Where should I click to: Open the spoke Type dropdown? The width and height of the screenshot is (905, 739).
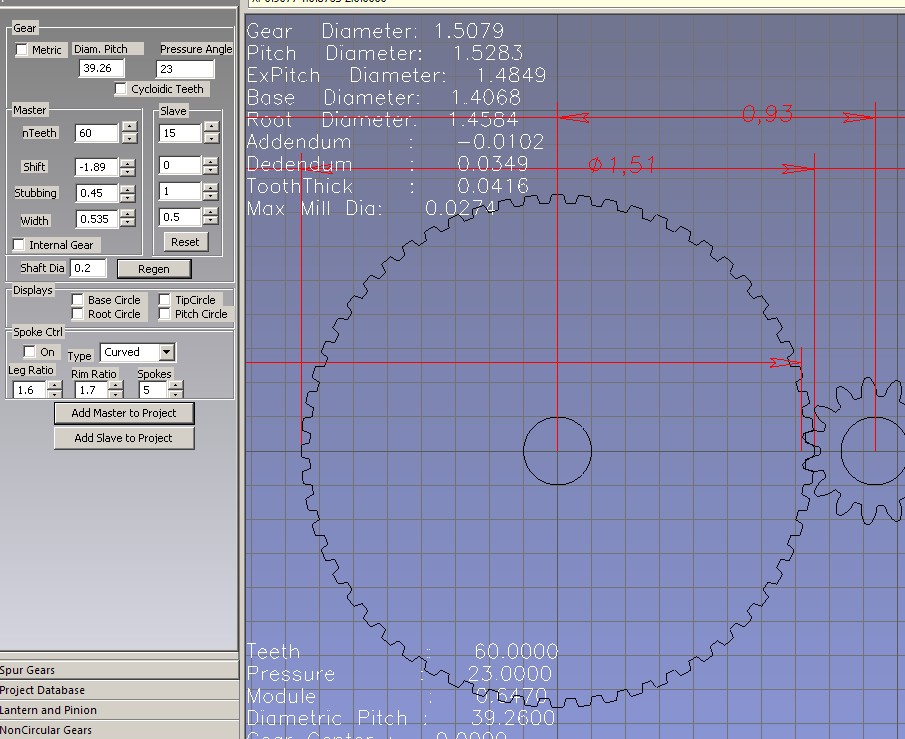[x=166, y=352]
